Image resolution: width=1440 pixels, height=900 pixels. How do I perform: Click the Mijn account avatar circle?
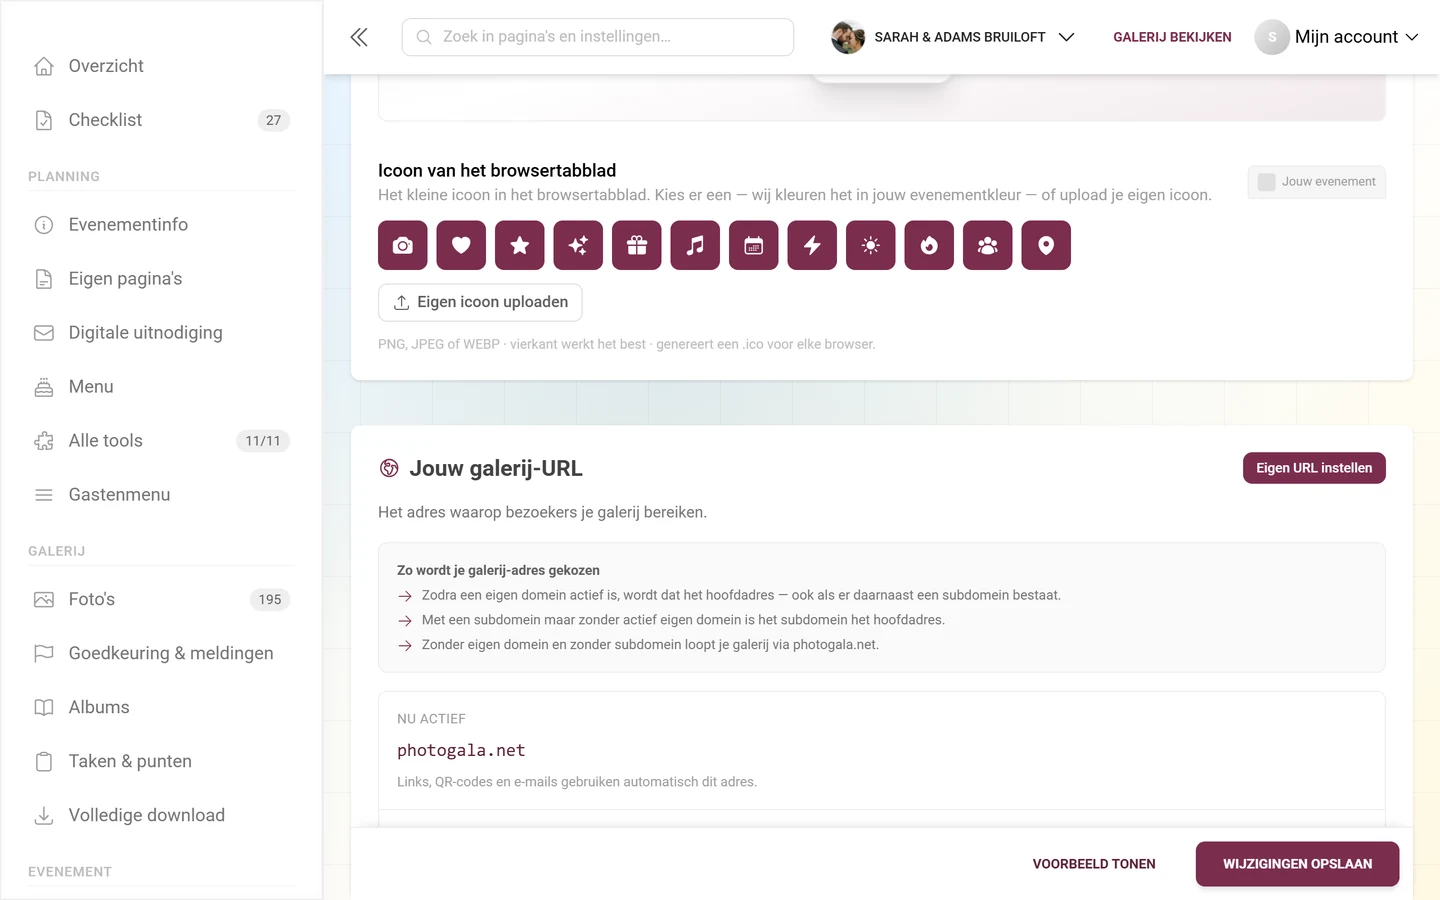[1272, 37]
